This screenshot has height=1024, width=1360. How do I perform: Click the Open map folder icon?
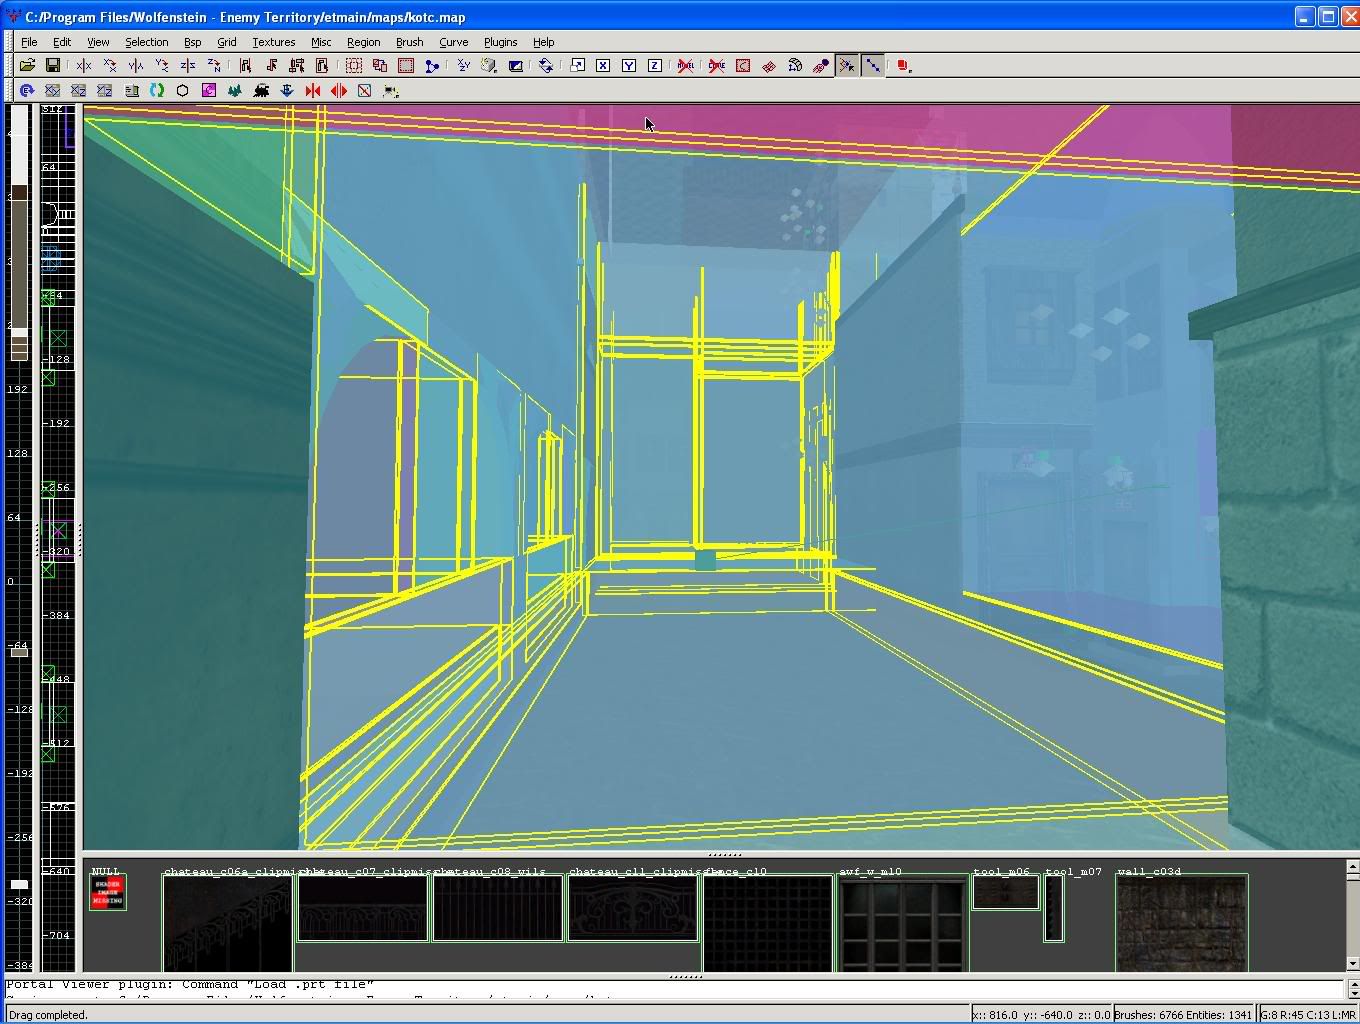(x=27, y=66)
